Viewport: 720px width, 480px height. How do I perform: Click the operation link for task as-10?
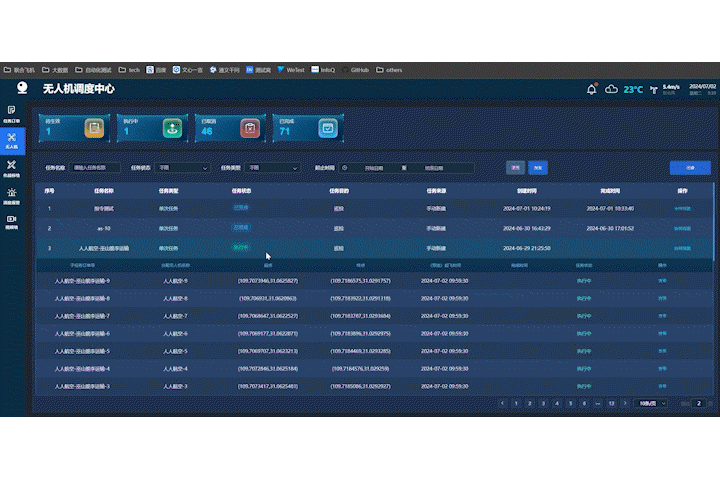tap(682, 228)
